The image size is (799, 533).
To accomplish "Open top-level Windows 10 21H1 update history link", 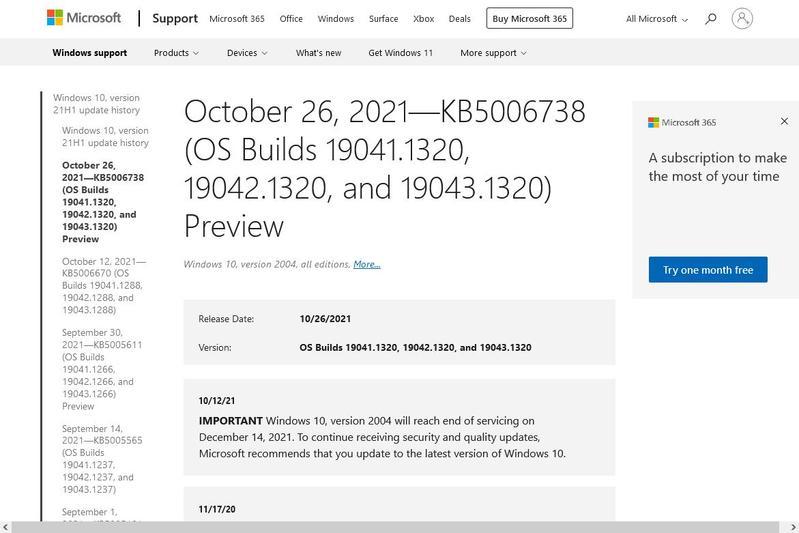I will tap(96, 104).
